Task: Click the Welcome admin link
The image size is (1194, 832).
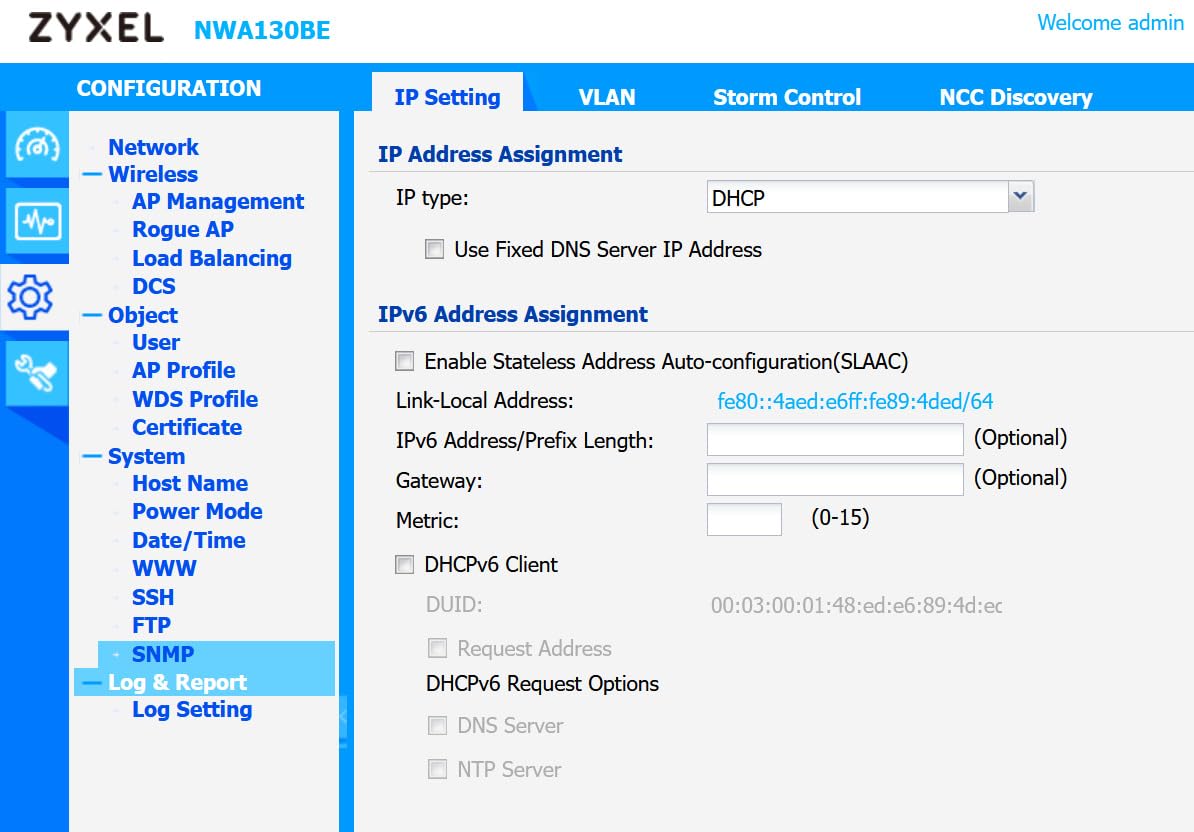Action: (1110, 22)
